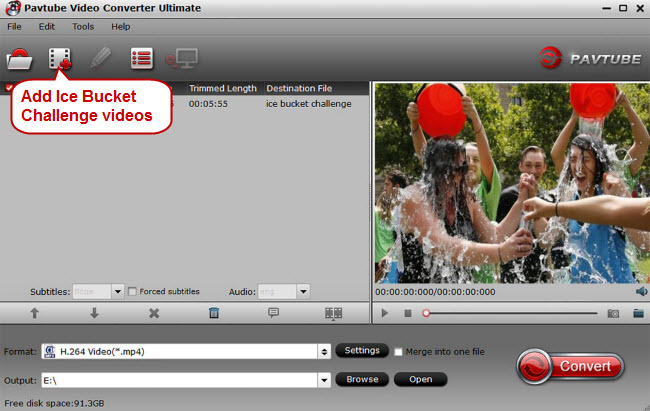The width and height of the screenshot is (650, 411).
Task: Open the Tools menu
Action: [x=83, y=27]
